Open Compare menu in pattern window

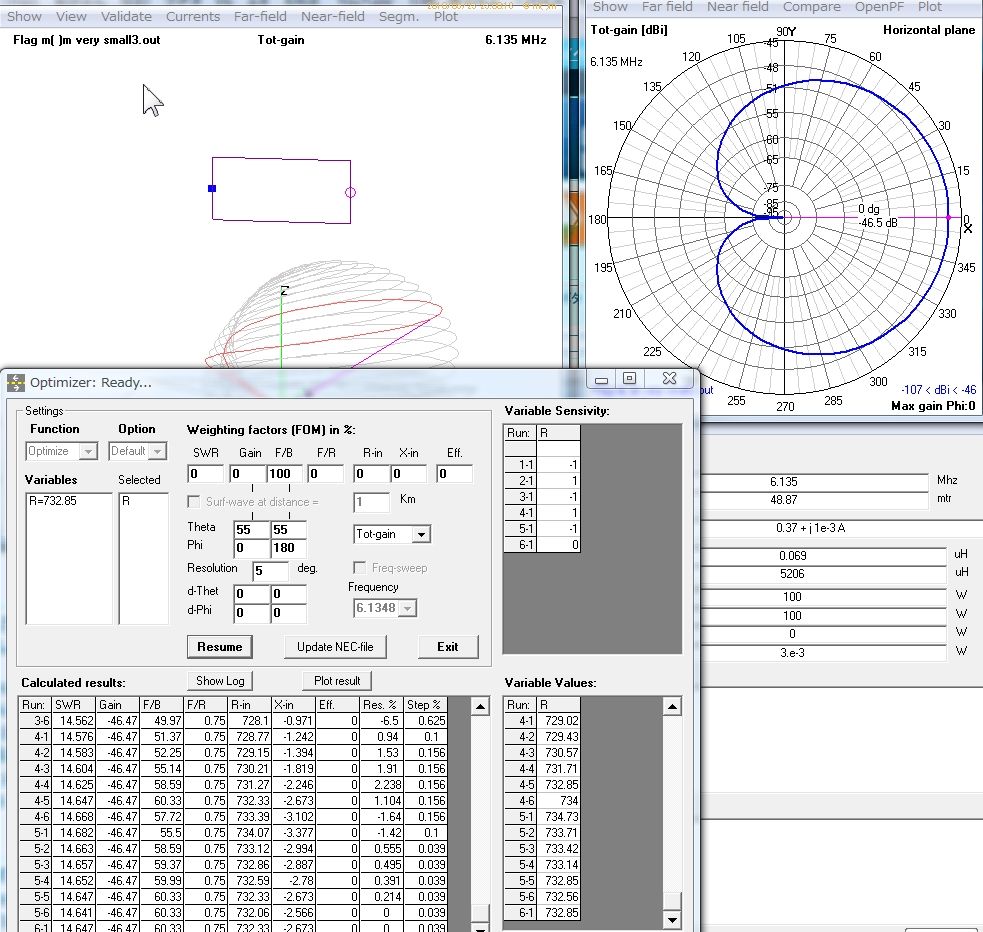click(x=811, y=7)
